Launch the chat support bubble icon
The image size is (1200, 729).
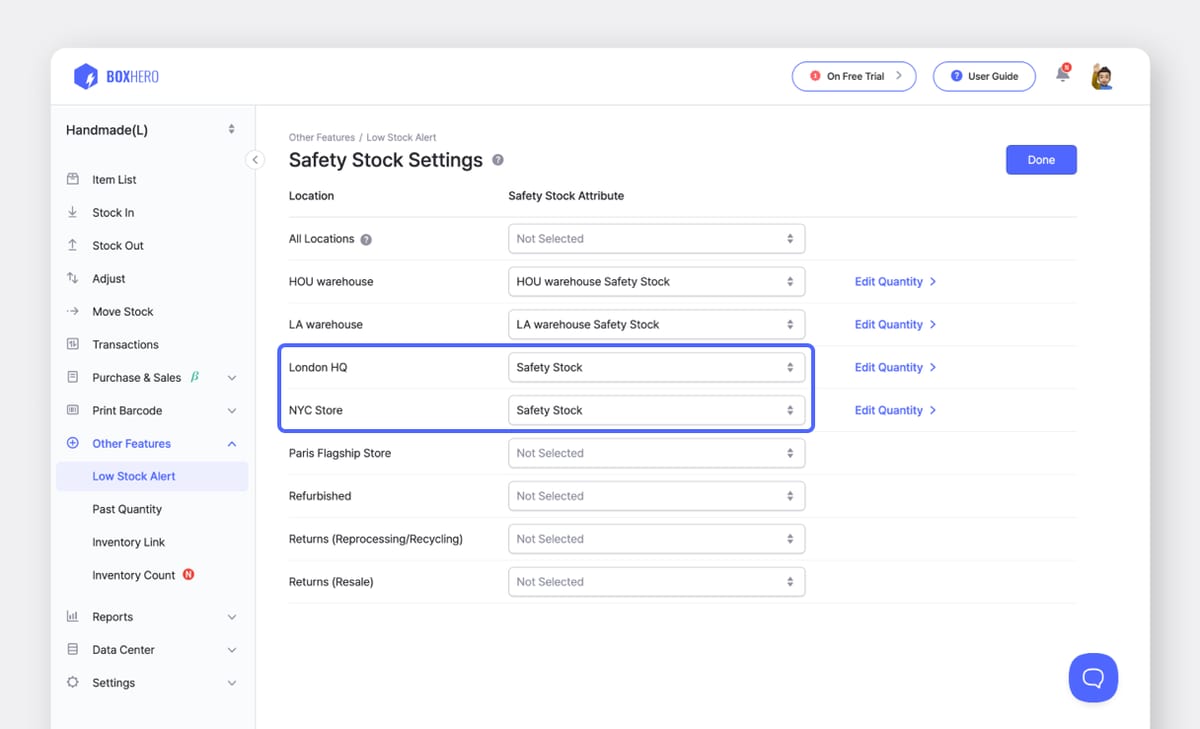1093,677
